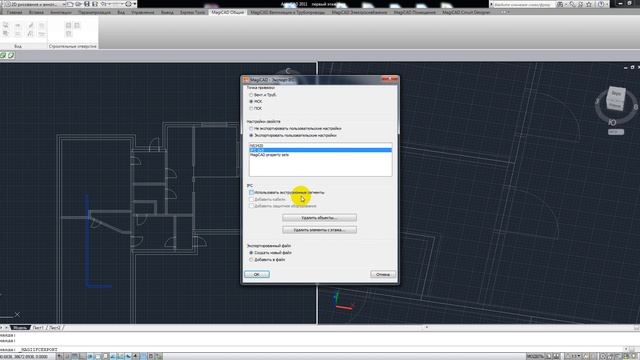Enable Использовать экструзионные элементы checkbox
The image size is (640, 360).
[251, 192]
